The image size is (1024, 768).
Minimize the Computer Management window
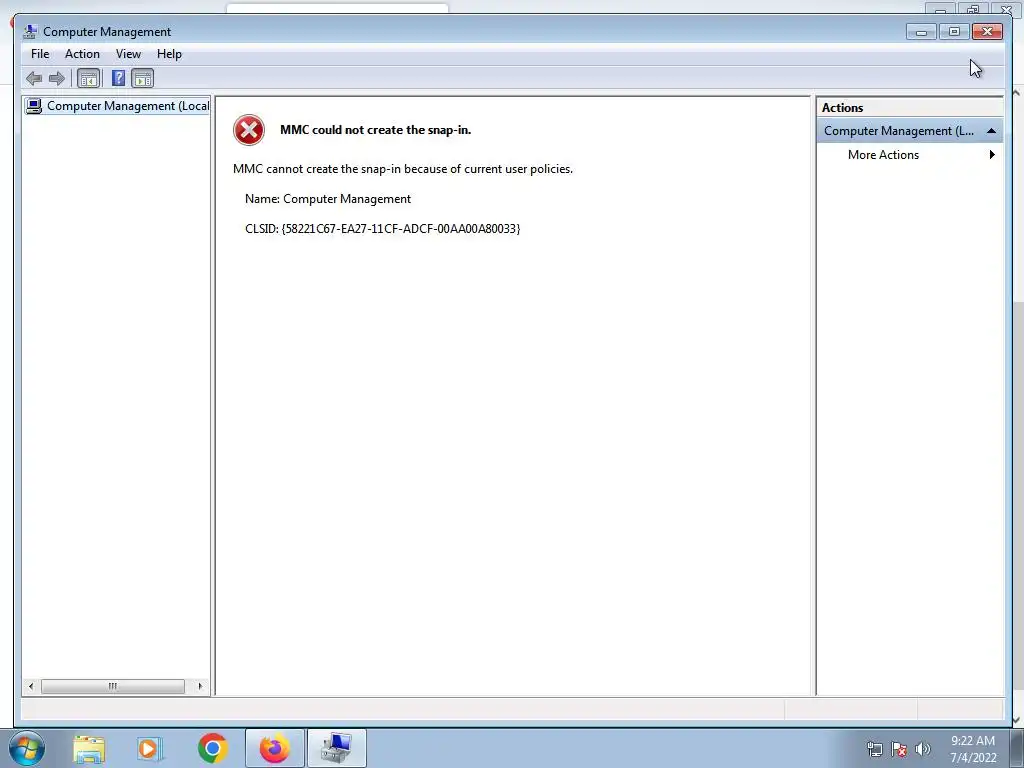coord(921,31)
